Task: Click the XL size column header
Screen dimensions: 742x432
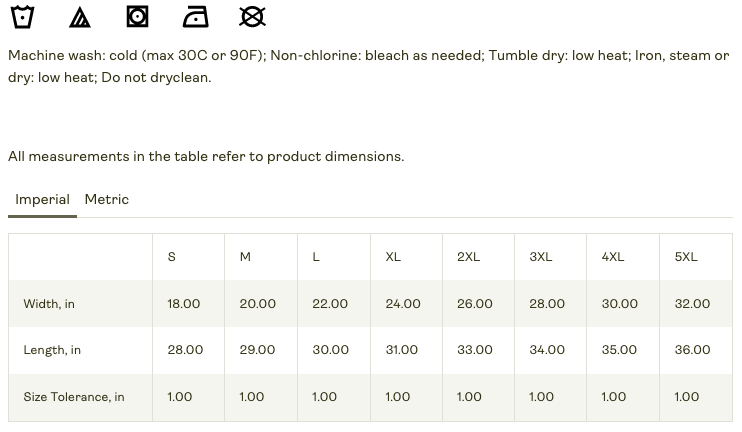Action: [393, 257]
